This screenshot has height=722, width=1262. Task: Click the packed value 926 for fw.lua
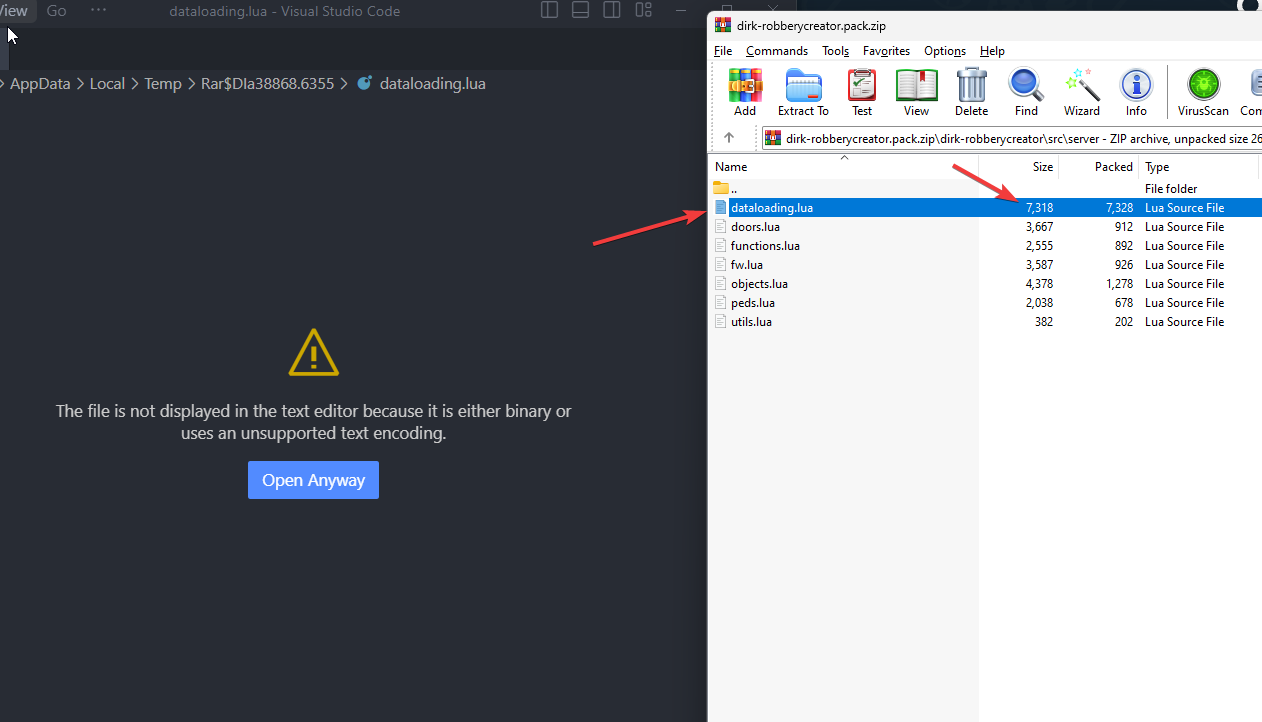tap(1124, 265)
